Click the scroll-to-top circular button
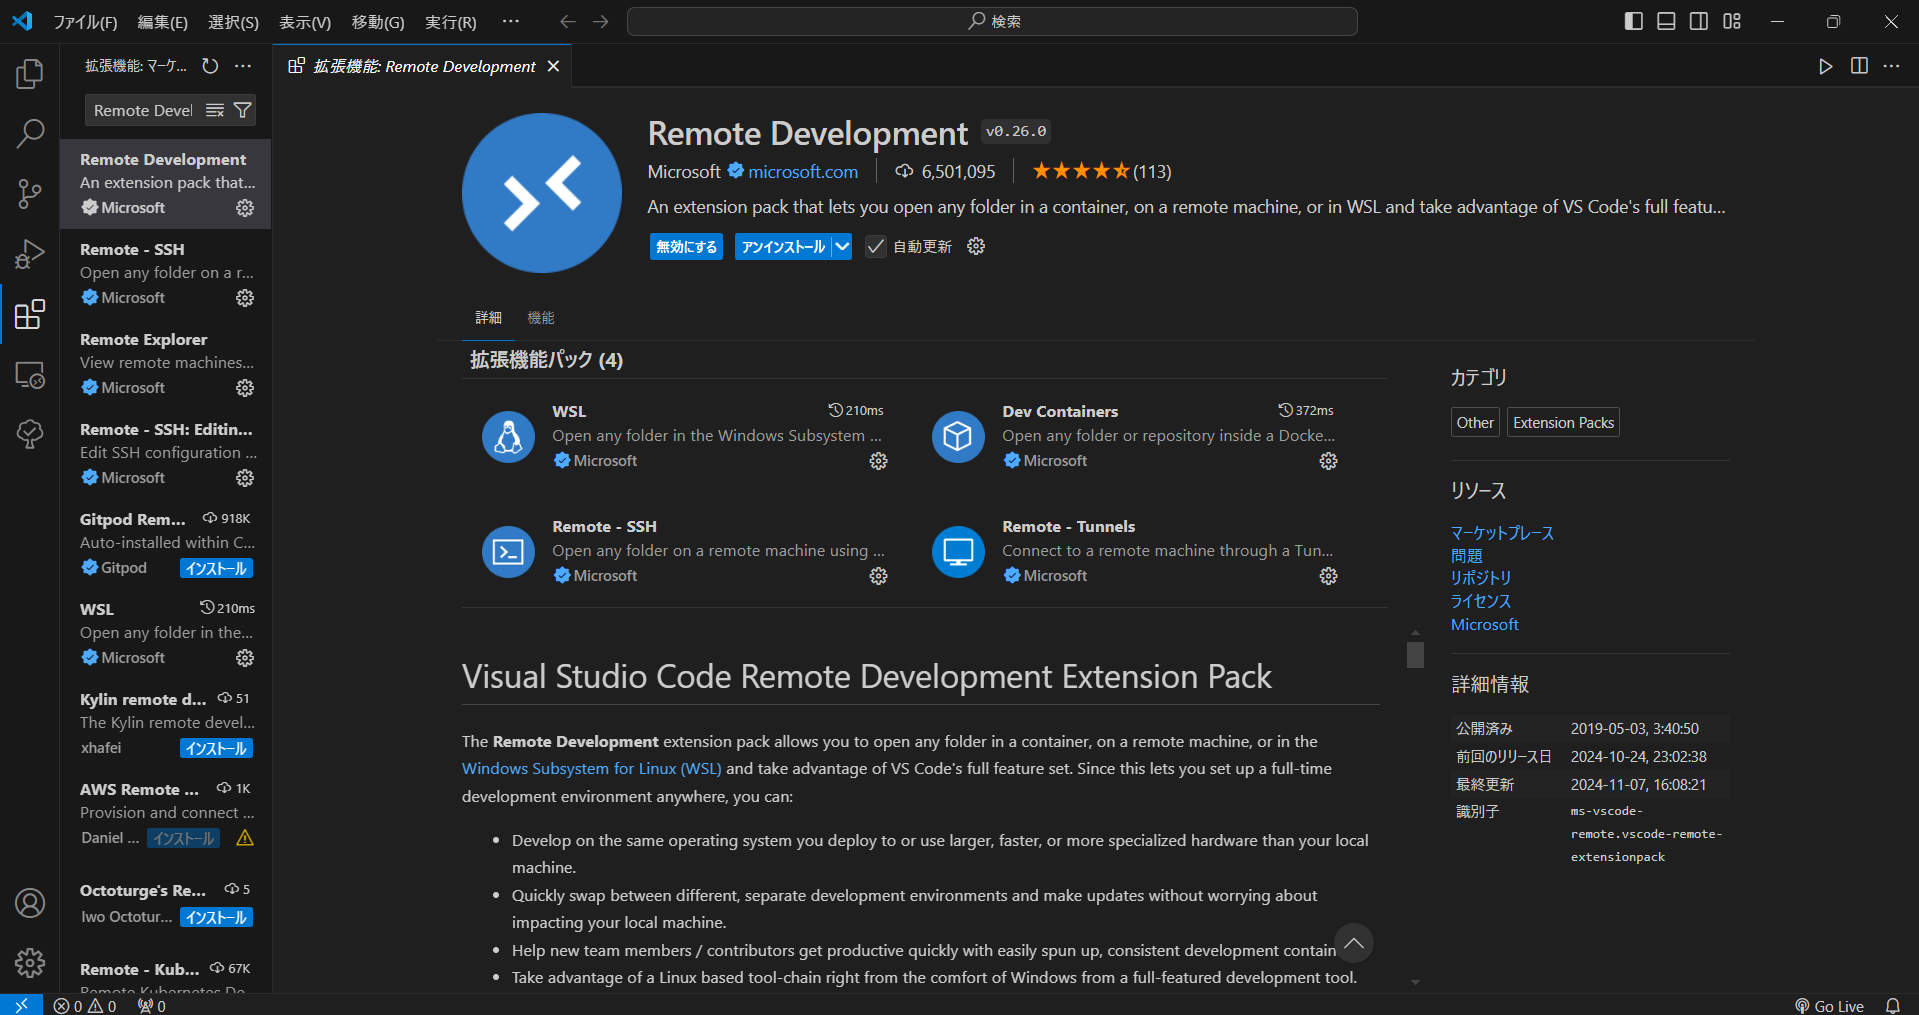This screenshot has height=1015, width=1919. pos(1354,943)
